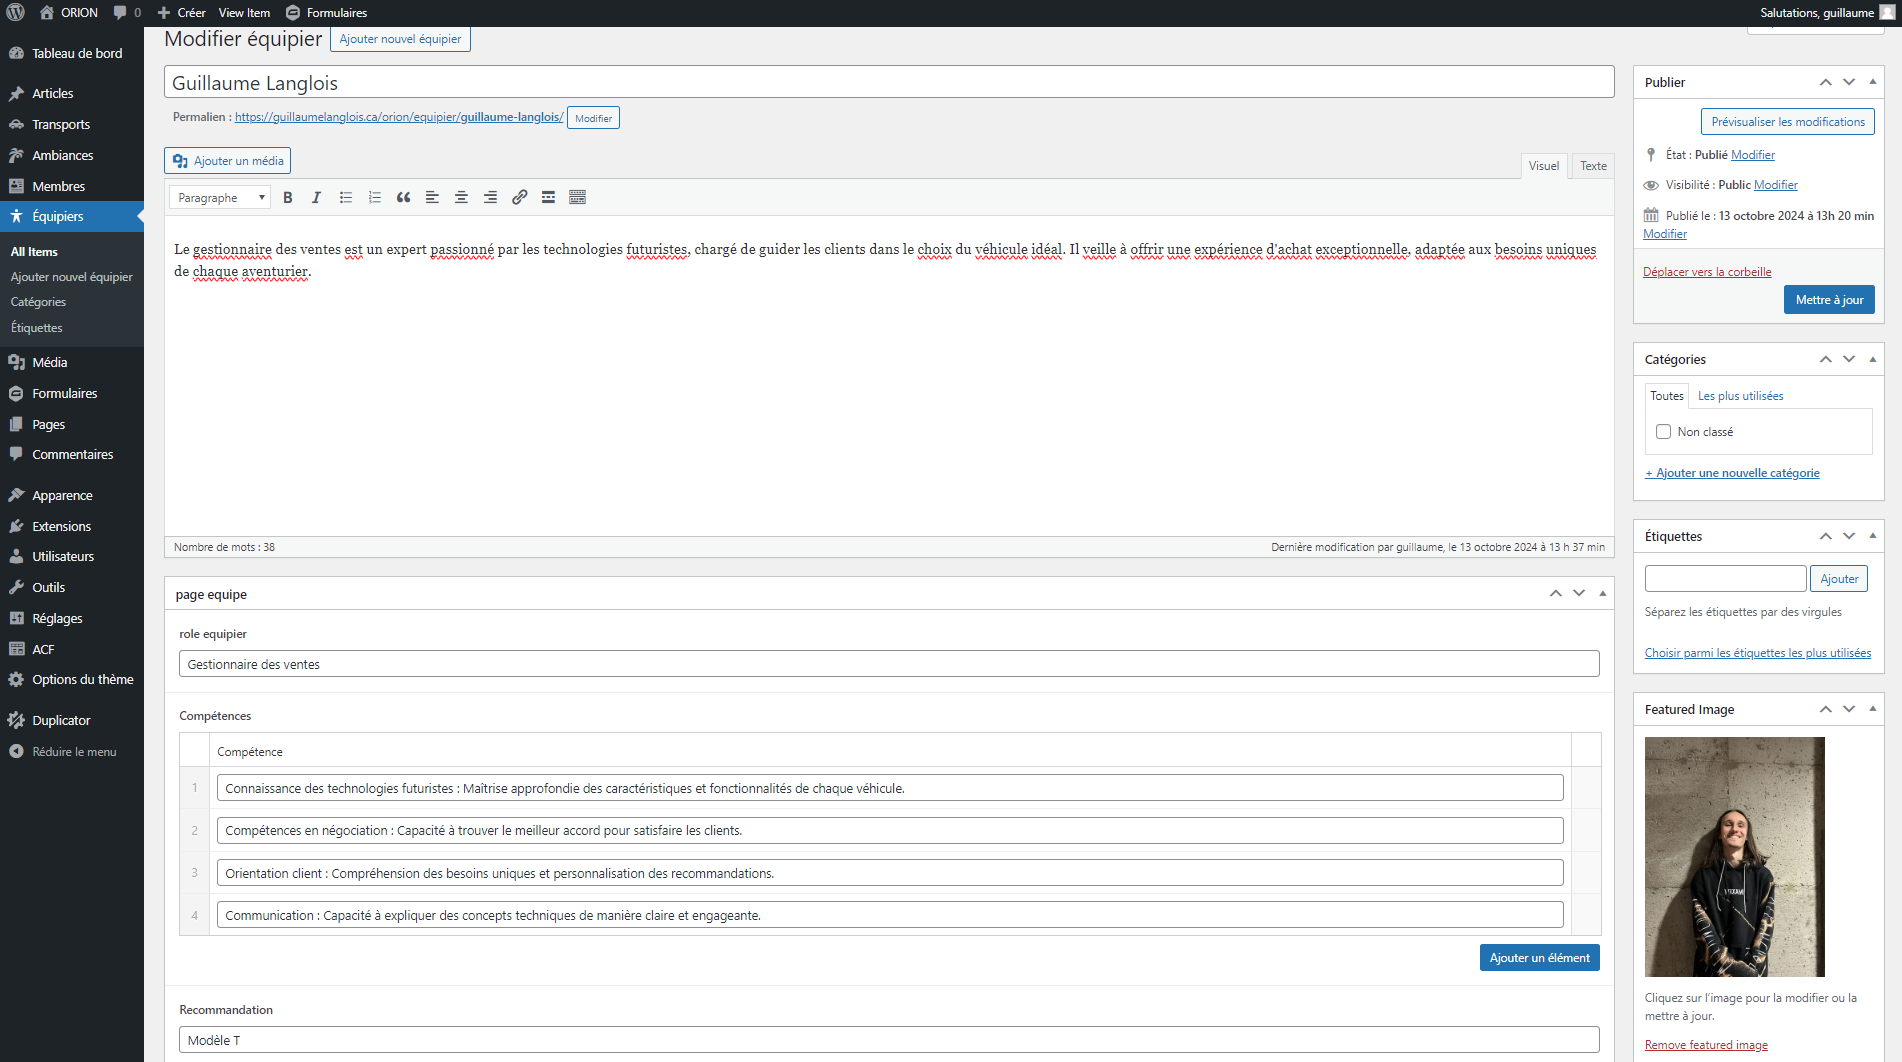The image size is (1902, 1062).
Task: Center-align the selected text
Action: 461,197
